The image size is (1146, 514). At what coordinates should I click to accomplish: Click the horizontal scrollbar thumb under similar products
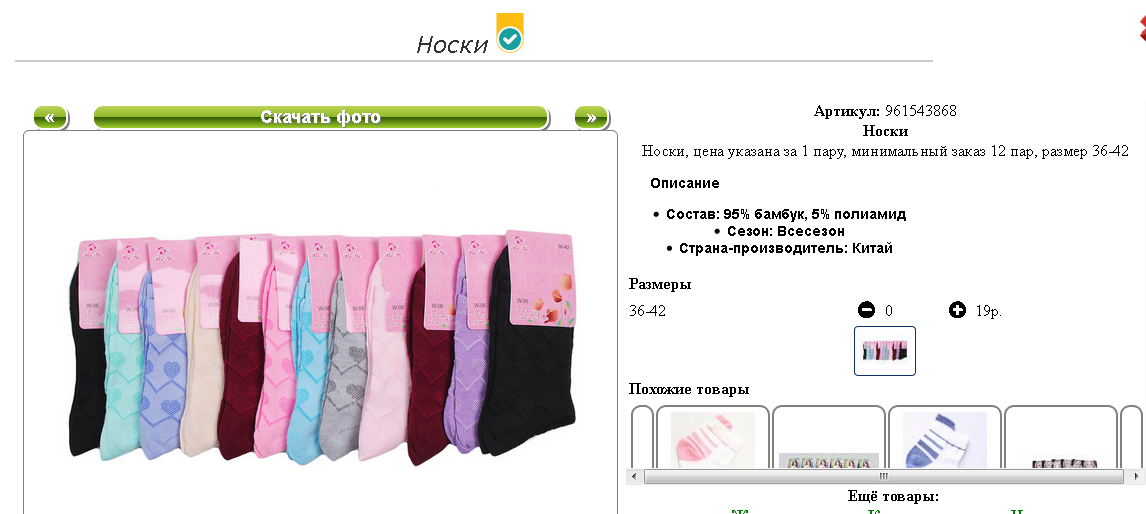click(884, 477)
